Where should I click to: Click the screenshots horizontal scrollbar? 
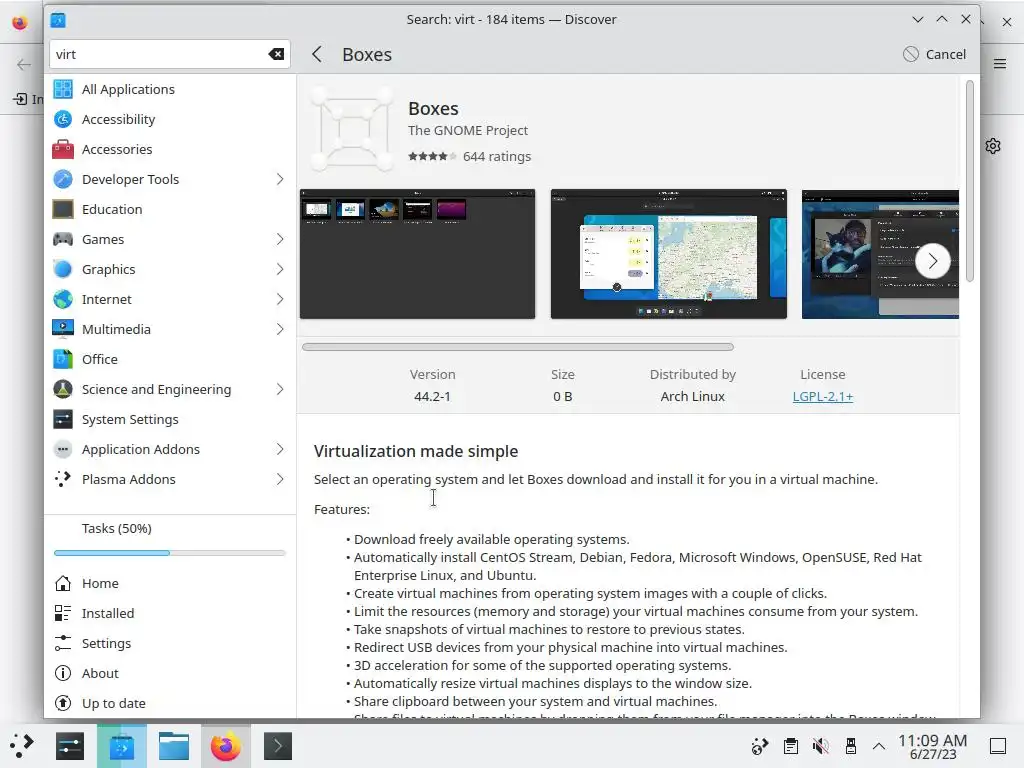click(517, 347)
